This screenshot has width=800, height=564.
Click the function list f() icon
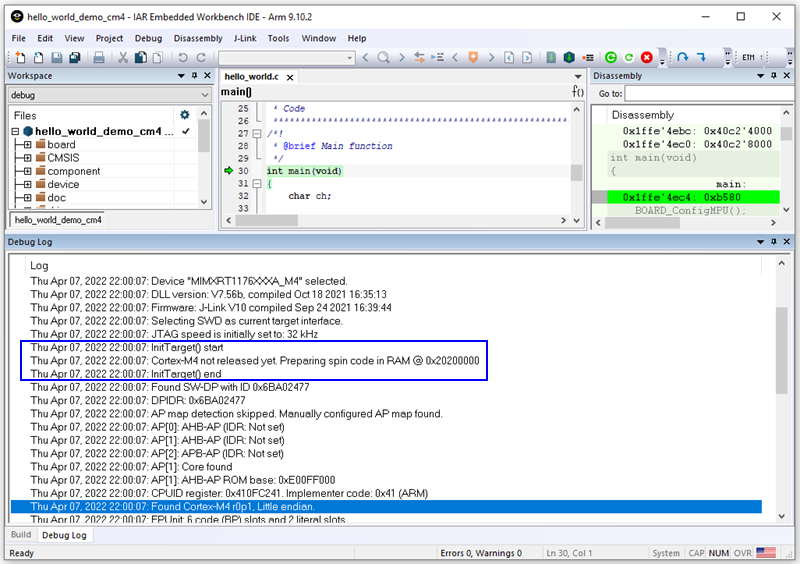point(578,91)
